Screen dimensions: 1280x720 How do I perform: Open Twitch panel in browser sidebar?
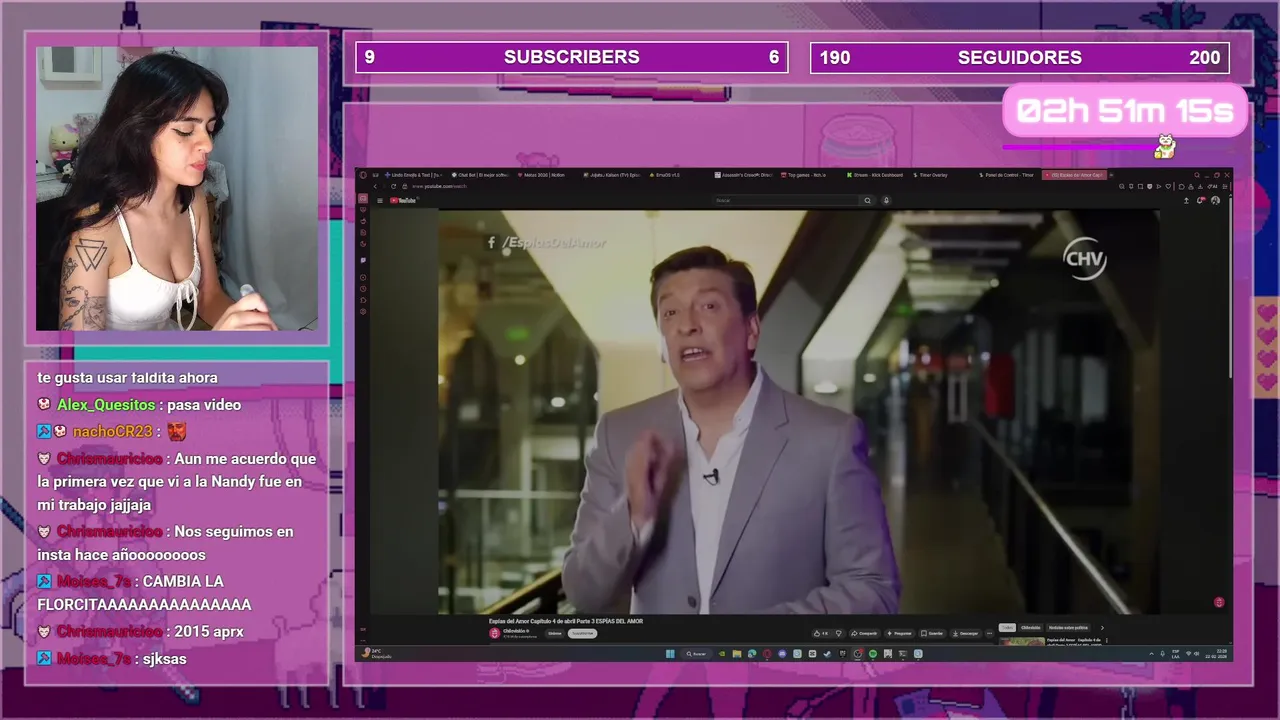363,260
